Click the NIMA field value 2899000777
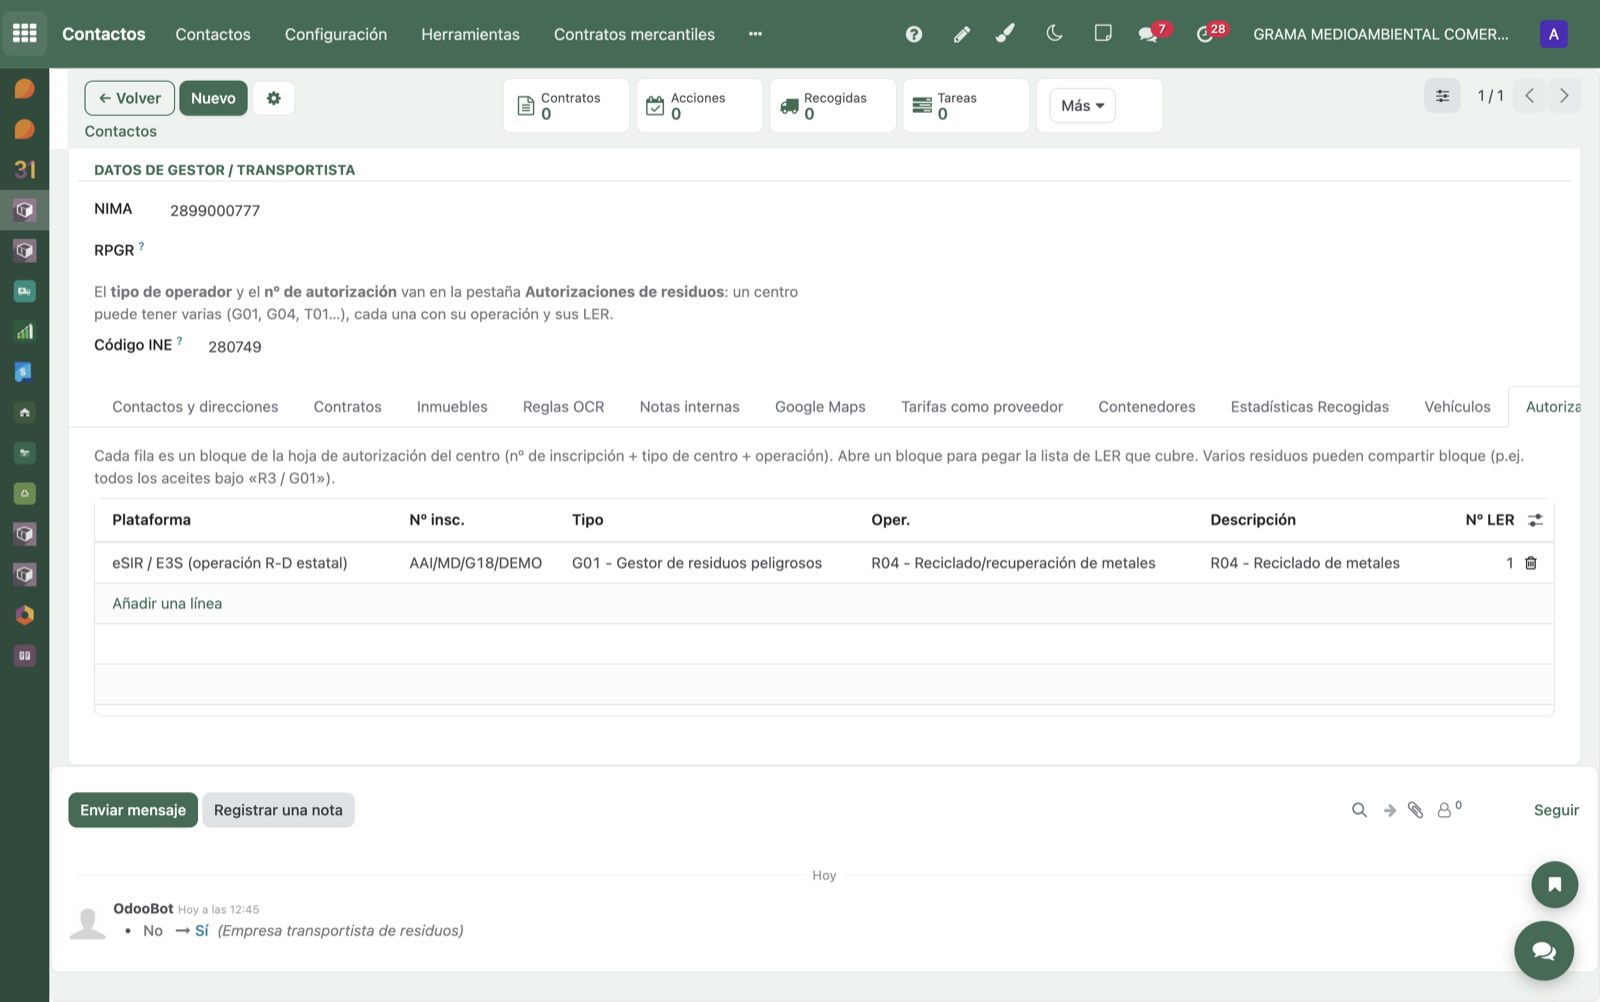 coord(215,210)
